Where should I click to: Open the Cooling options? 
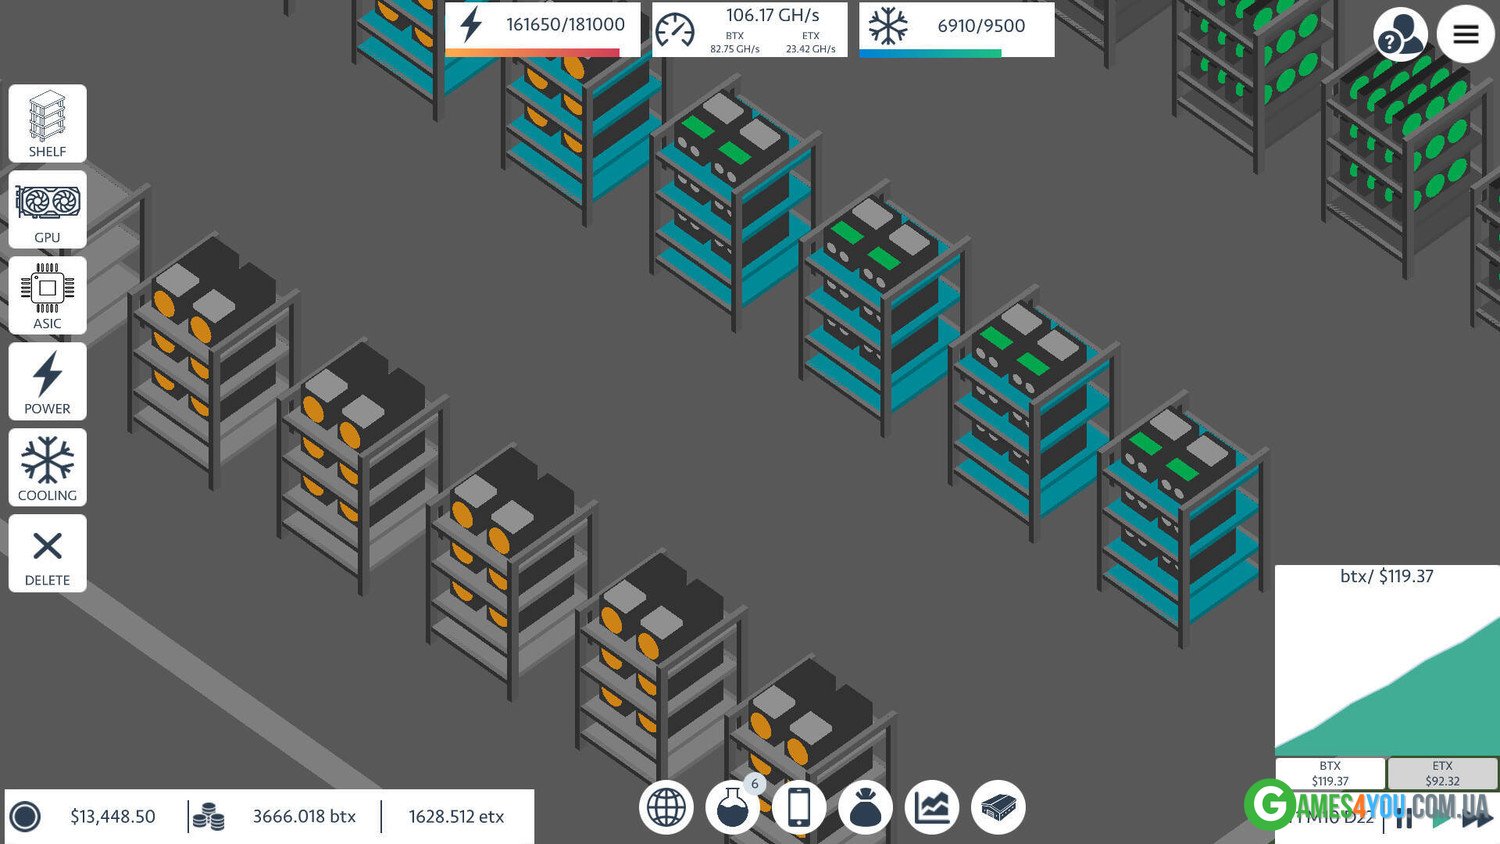[47, 467]
